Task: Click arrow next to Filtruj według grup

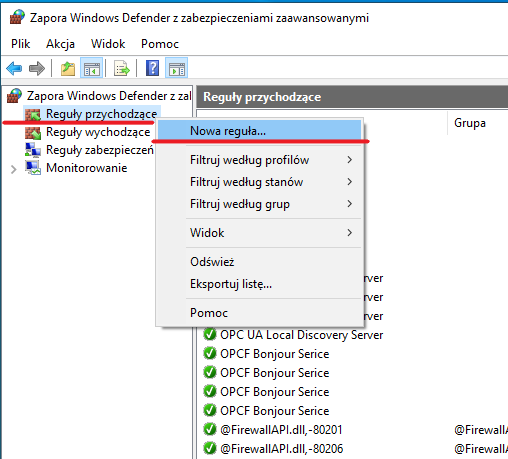Action: pyautogui.click(x=349, y=204)
